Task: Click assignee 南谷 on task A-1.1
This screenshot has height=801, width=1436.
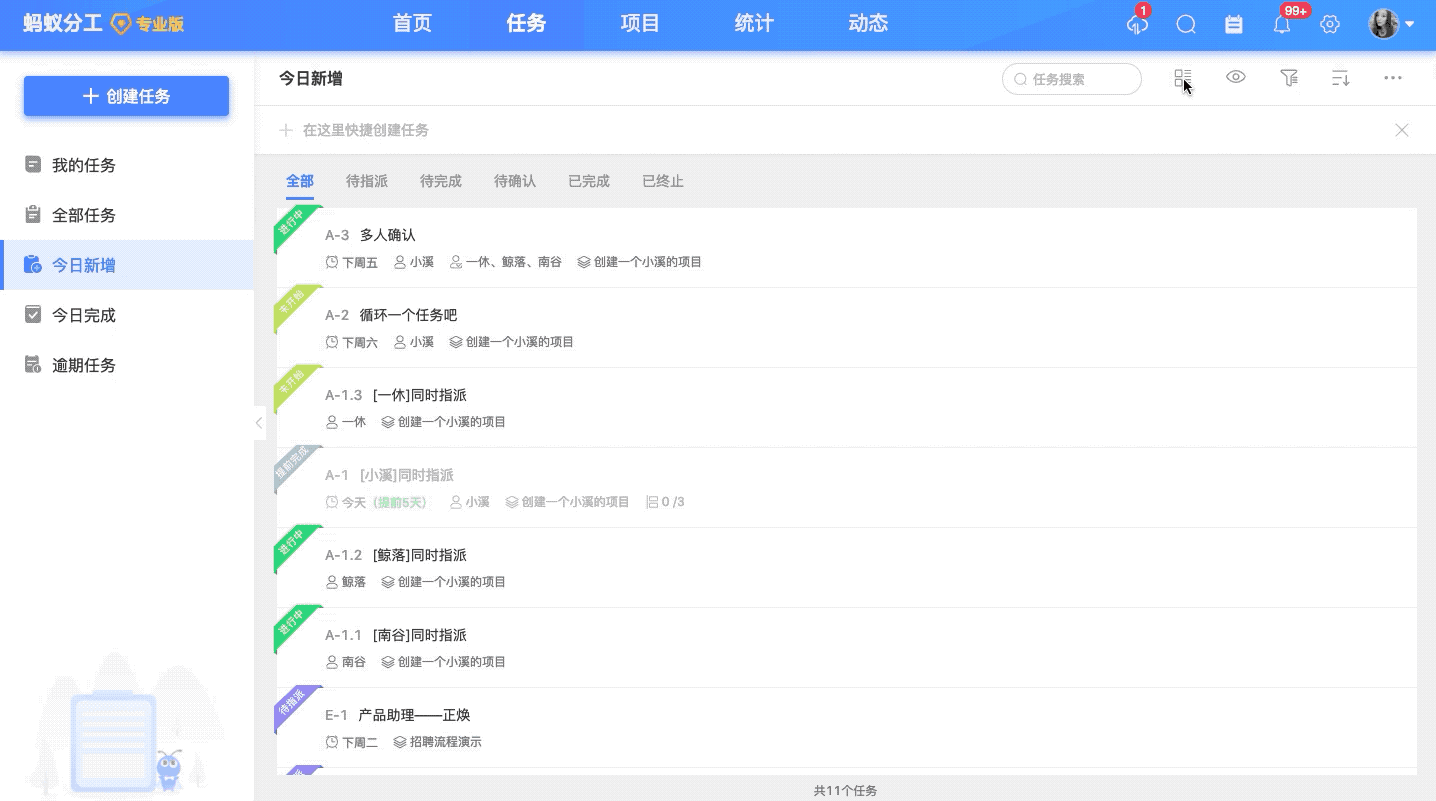Action: coord(346,662)
